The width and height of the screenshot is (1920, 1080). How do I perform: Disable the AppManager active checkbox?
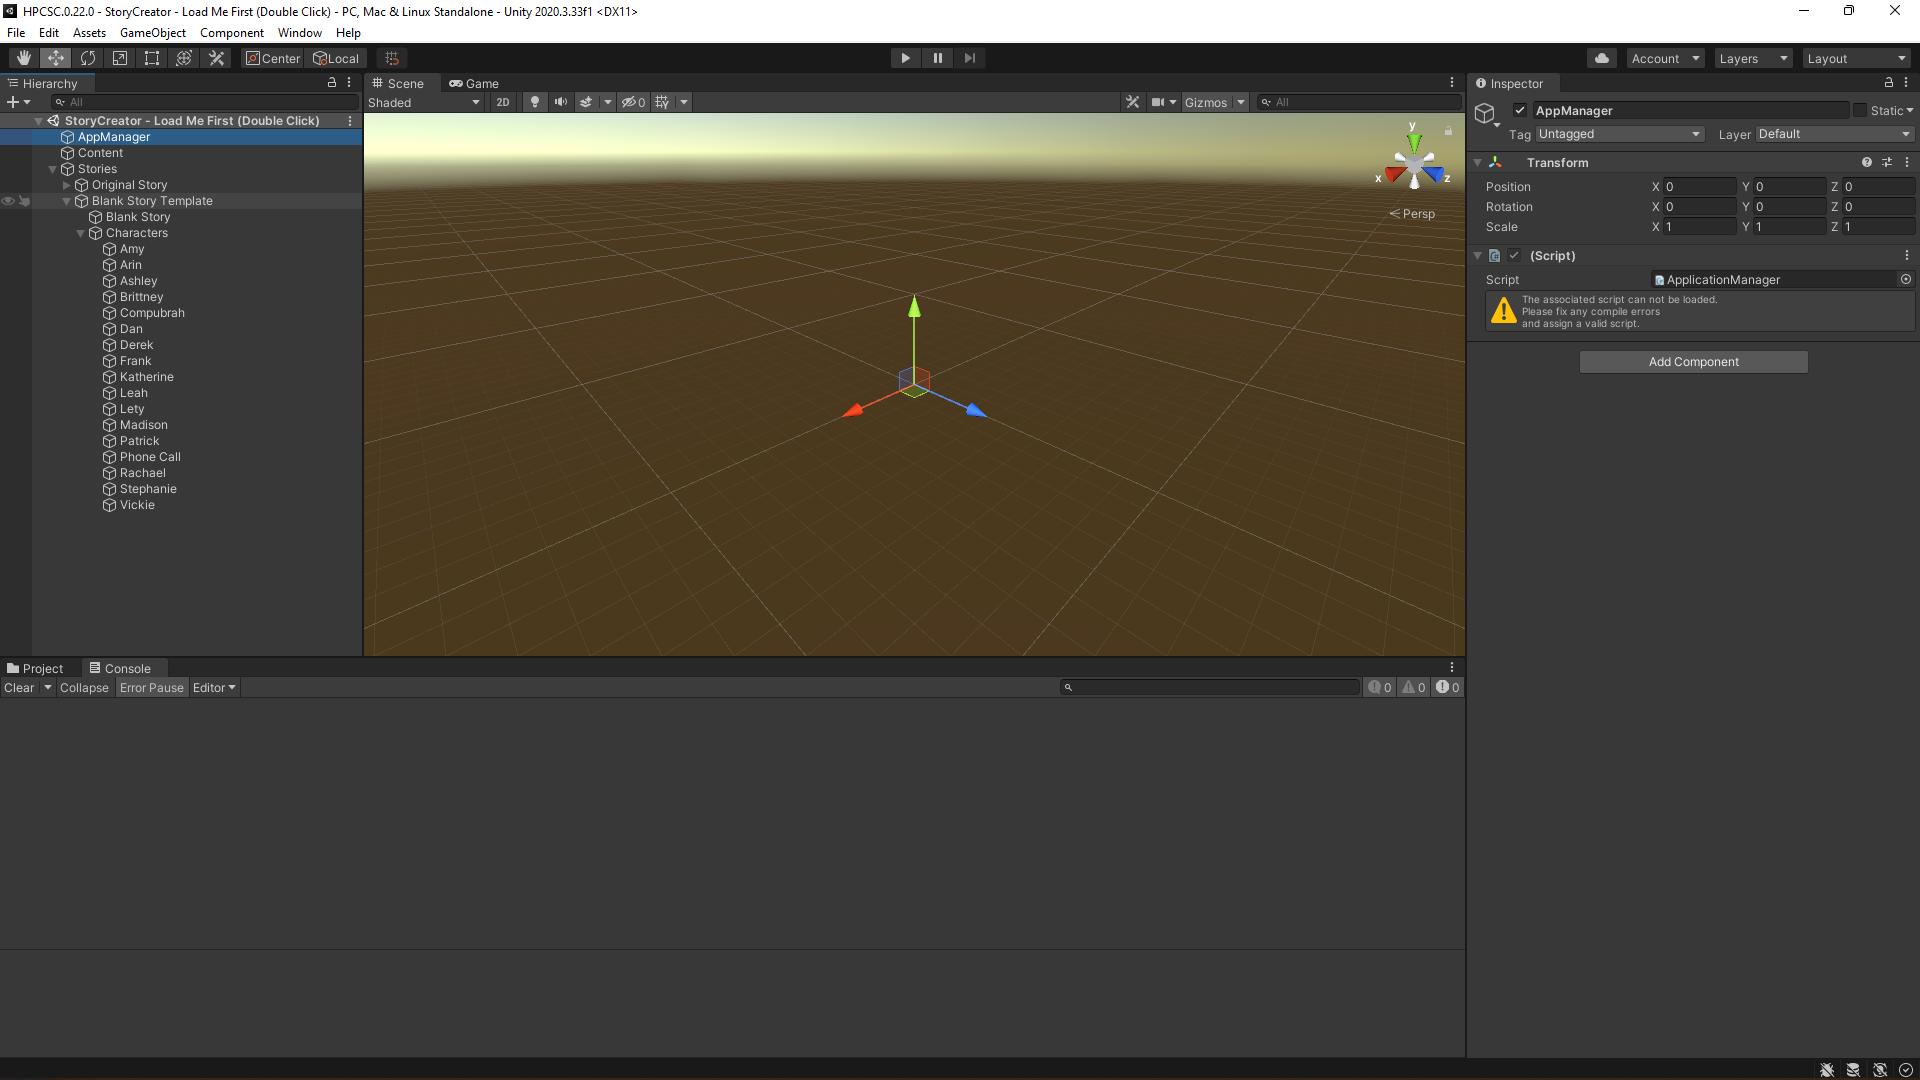[1518, 110]
